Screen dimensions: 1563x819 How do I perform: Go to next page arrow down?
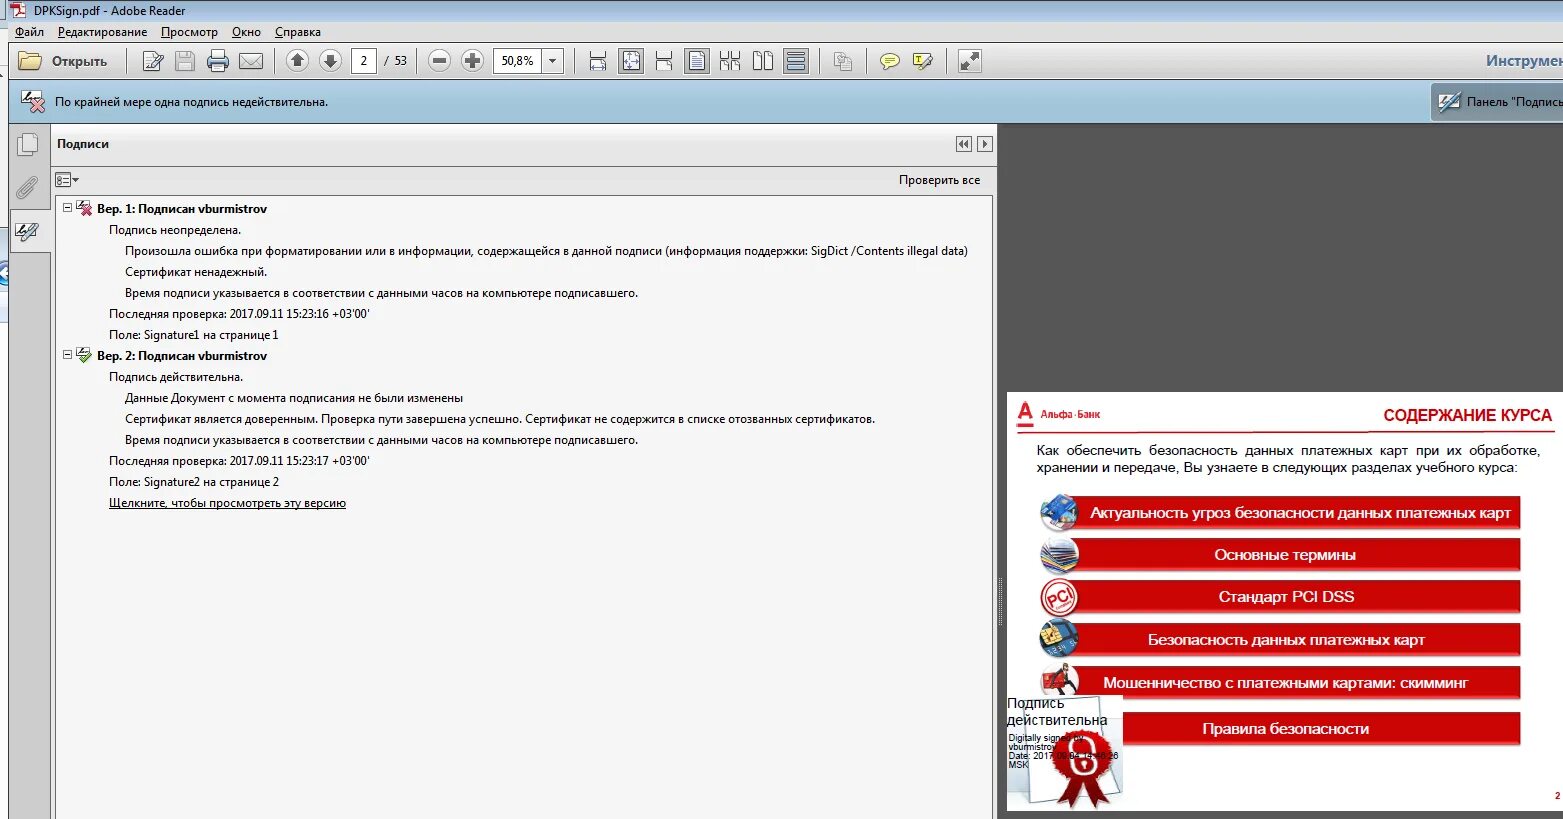331,61
